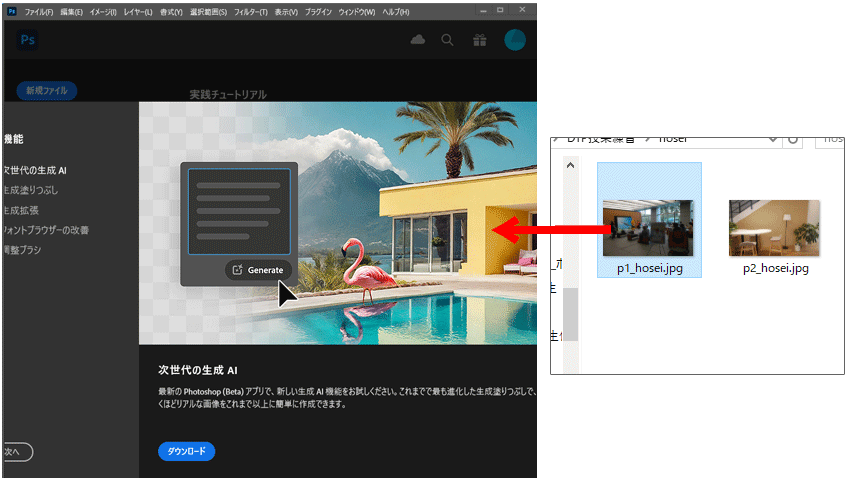Click the refresh icon in Explorer address bar
This screenshot has height=478, width=848.
(794, 140)
